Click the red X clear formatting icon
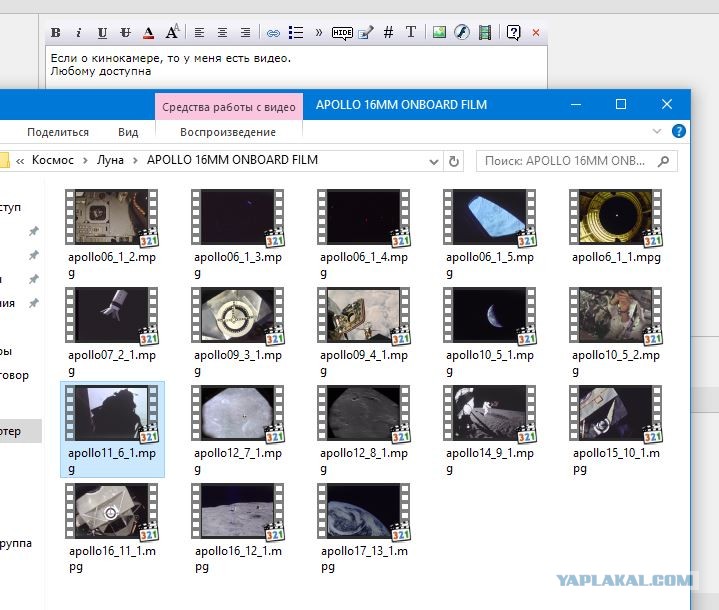 [x=536, y=33]
